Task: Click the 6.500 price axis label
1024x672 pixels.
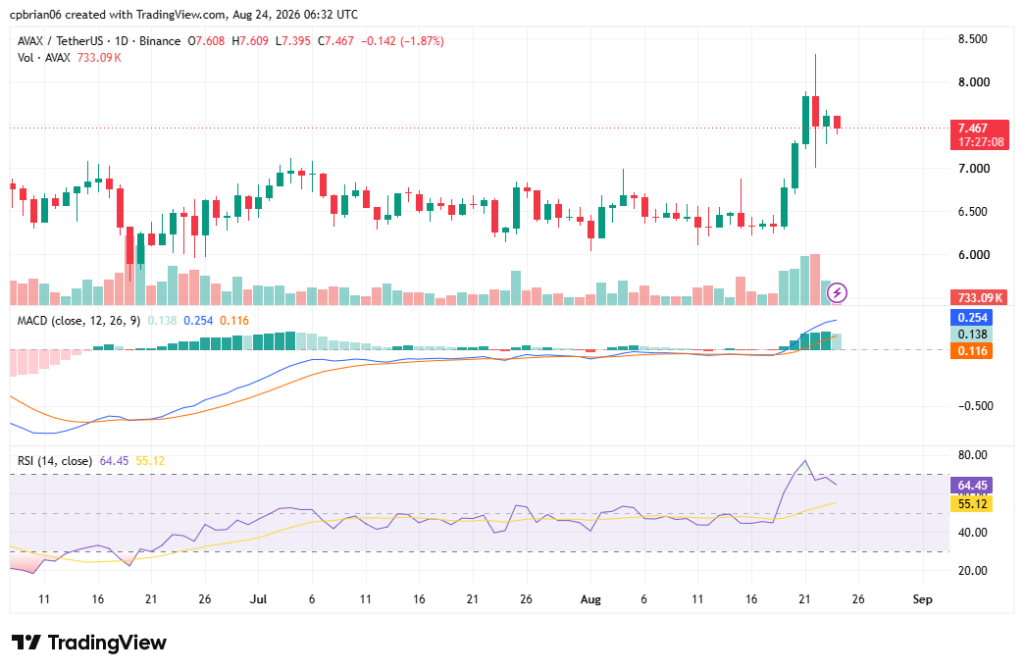Action: tap(974, 212)
